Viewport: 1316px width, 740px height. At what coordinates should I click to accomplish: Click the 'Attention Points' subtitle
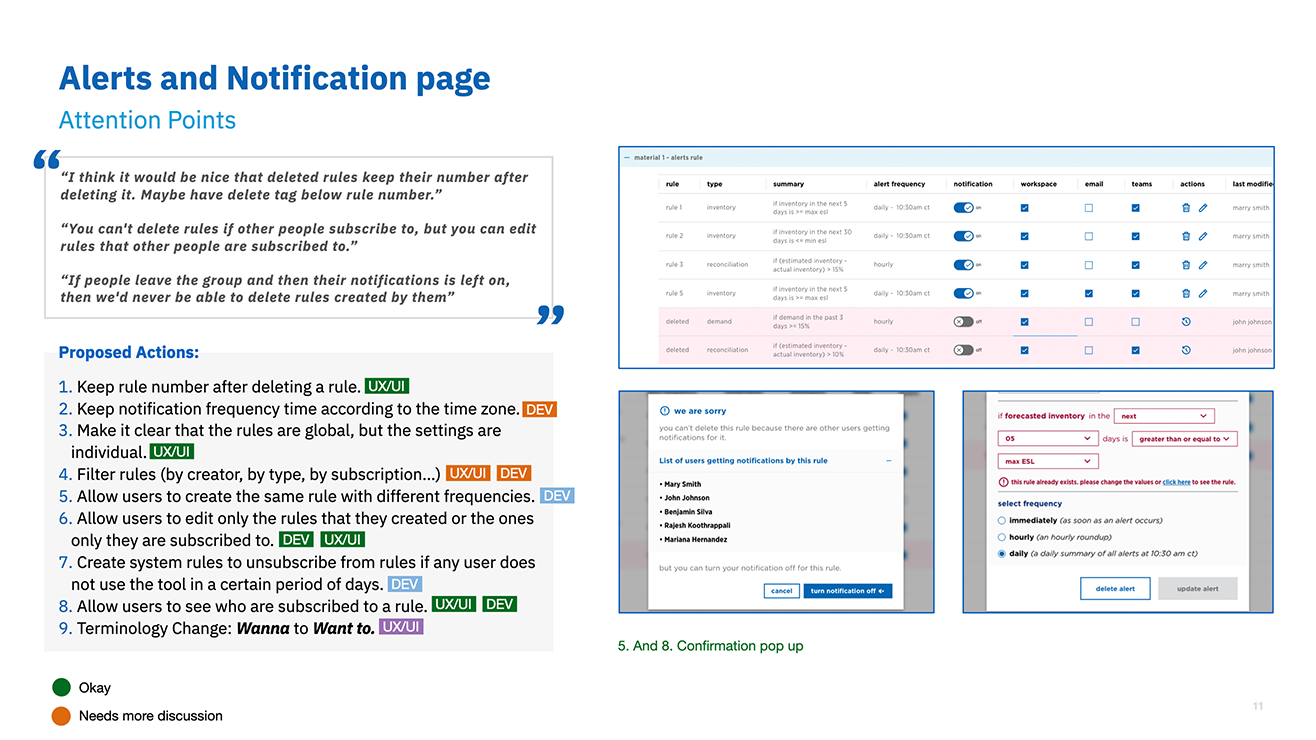click(147, 120)
